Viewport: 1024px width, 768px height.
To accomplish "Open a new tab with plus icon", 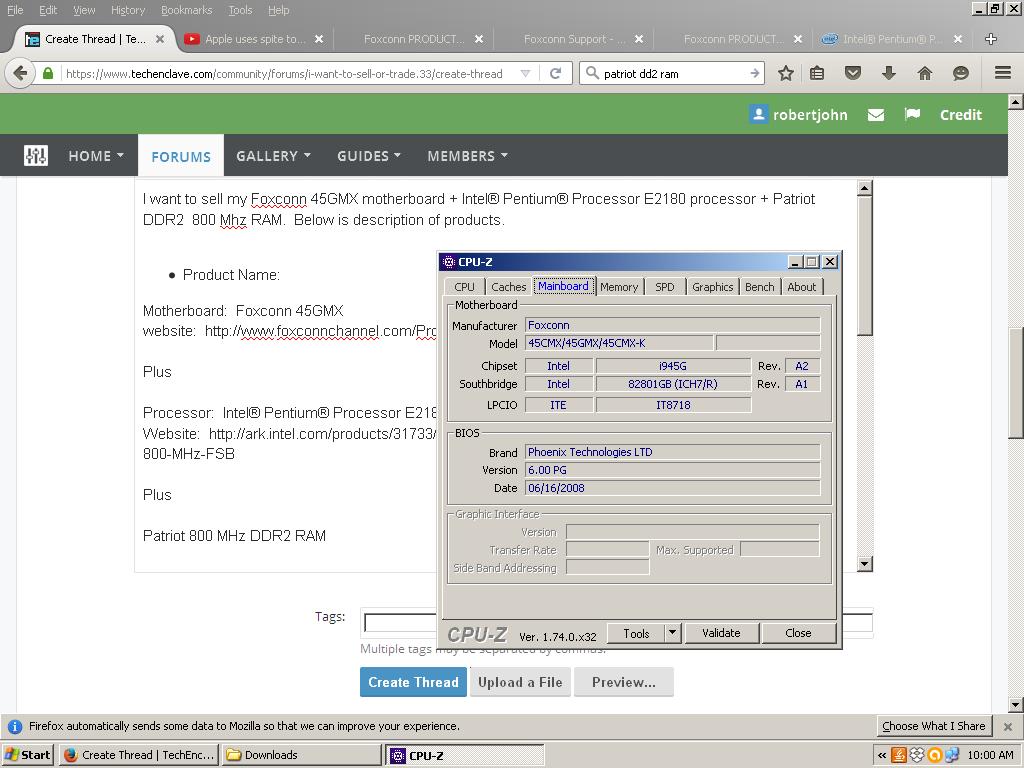I will pyautogui.click(x=991, y=39).
